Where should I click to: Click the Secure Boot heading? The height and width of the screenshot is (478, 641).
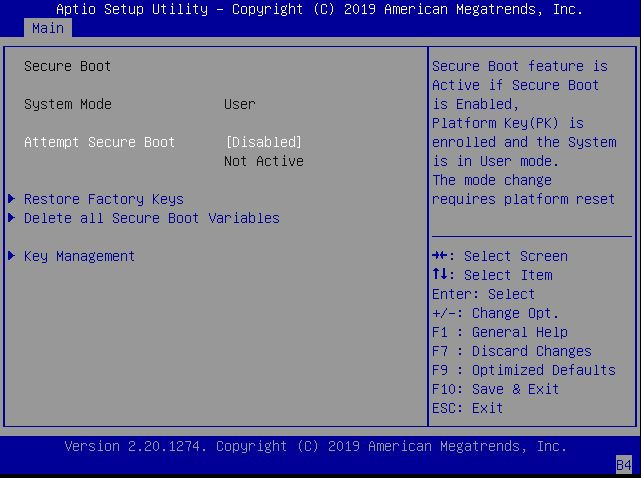click(x=67, y=66)
